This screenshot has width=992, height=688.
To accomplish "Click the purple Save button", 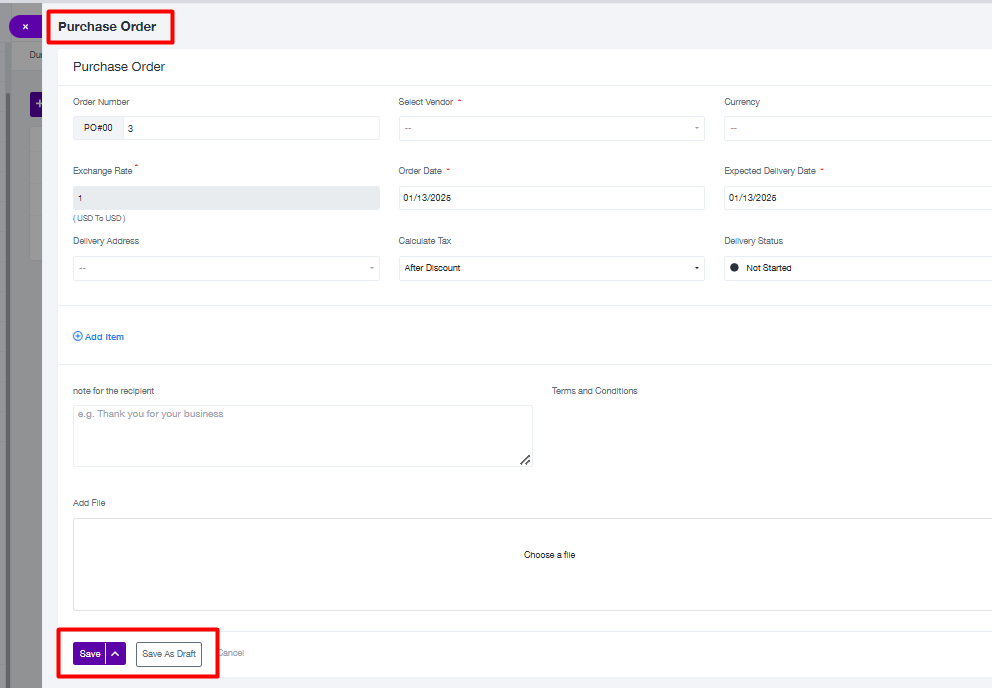I will tap(89, 654).
